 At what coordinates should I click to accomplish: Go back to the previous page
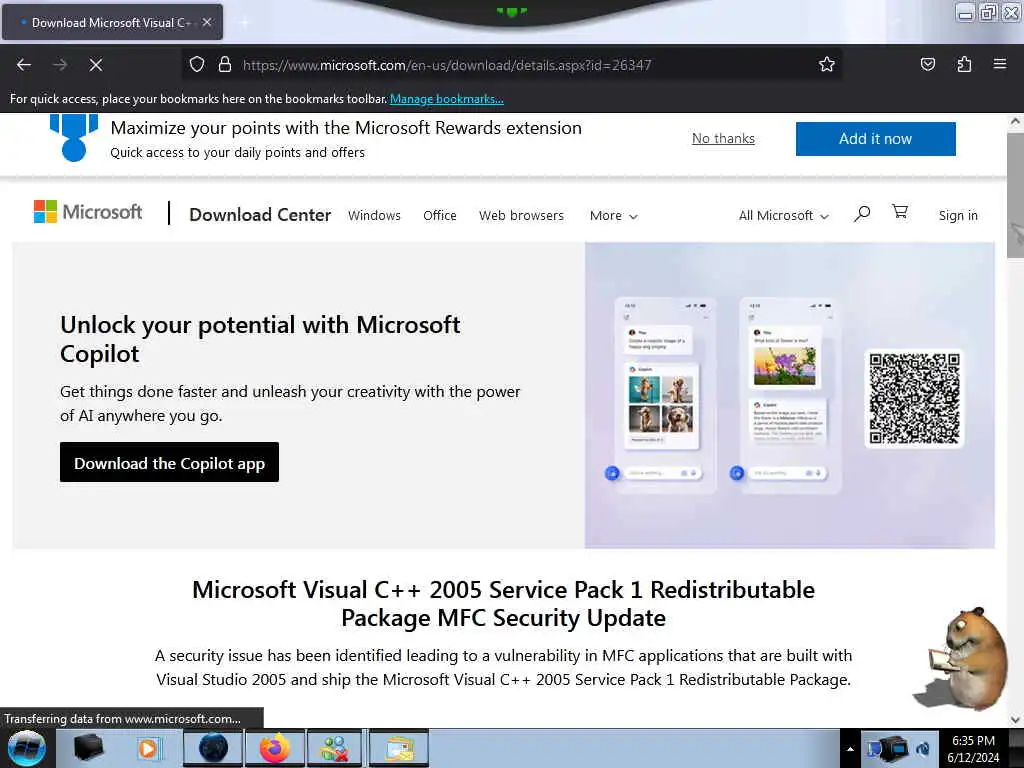click(x=24, y=65)
